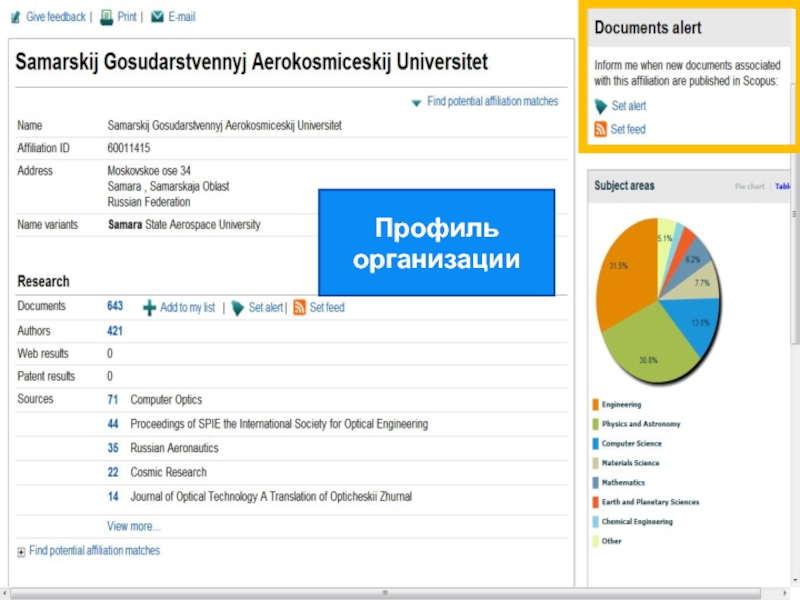Click the orange Engineering legend swatch
The height and width of the screenshot is (600, 800).
tap(596, 405)
